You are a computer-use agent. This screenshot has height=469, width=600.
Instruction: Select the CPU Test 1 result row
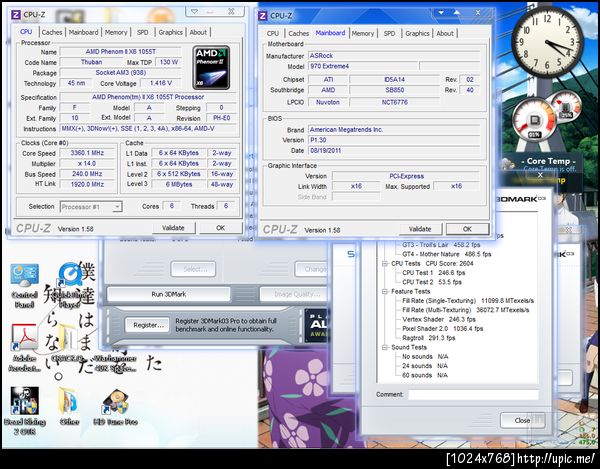click(x=434, y=273)
